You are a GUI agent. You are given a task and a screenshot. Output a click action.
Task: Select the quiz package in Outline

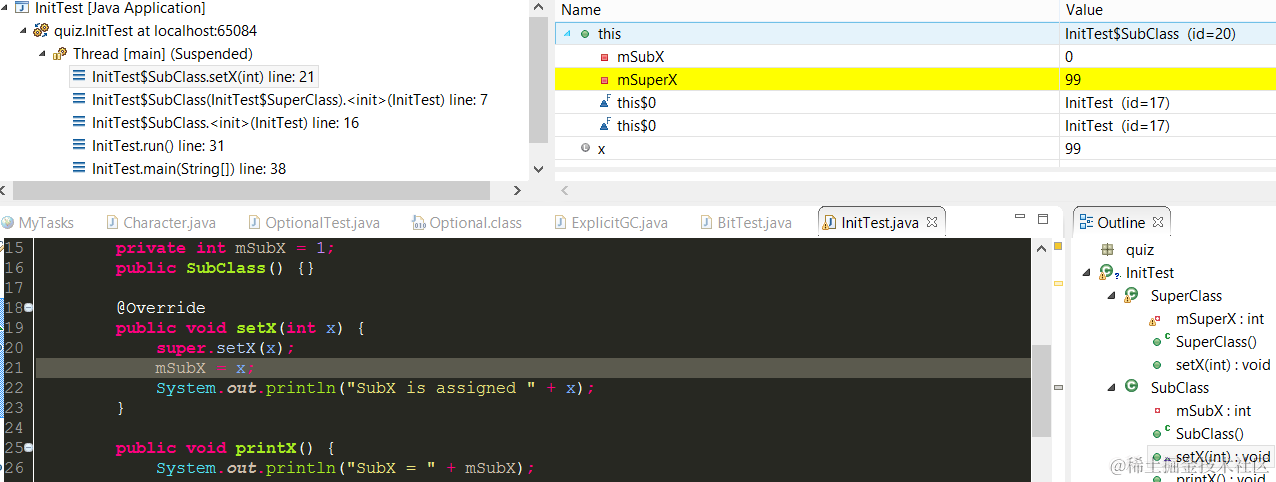(x=1139, y=250)
